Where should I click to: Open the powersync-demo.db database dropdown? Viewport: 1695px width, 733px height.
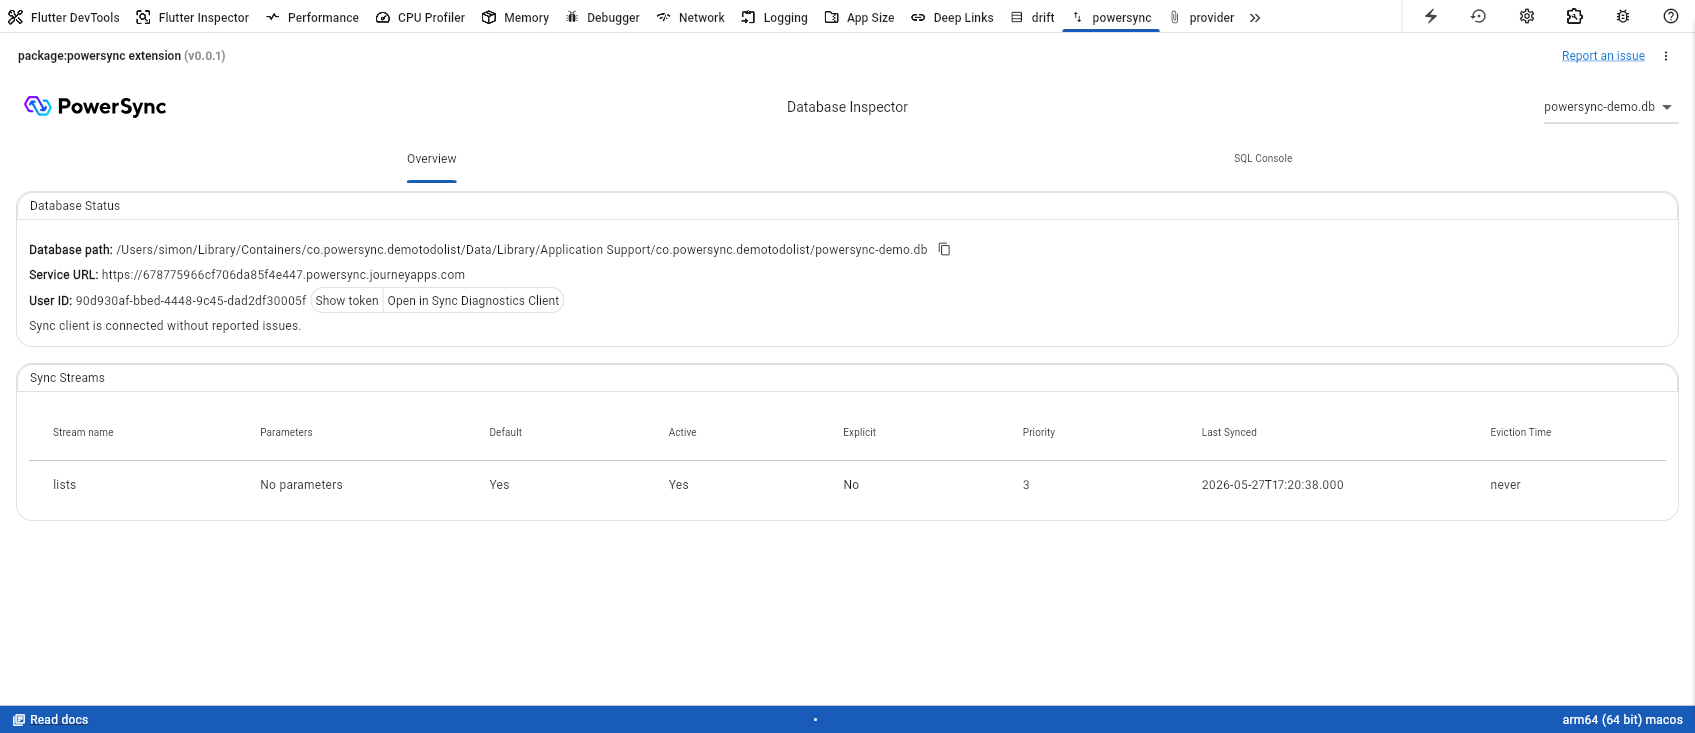coord(1610,107)
